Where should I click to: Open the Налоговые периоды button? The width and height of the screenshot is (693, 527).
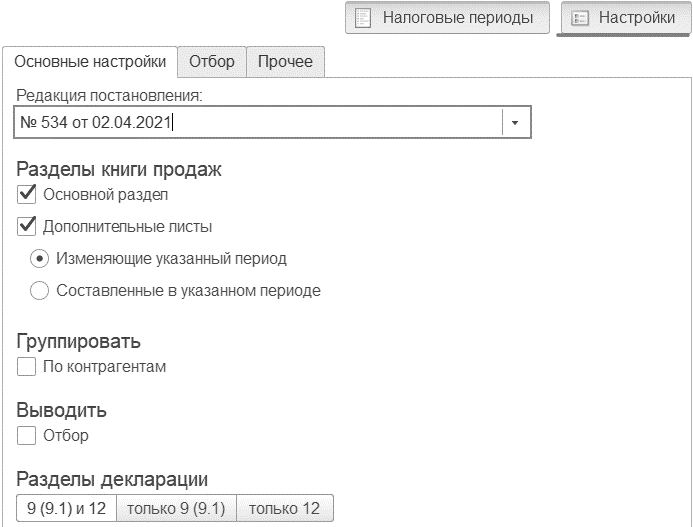[x=447, y=18]
